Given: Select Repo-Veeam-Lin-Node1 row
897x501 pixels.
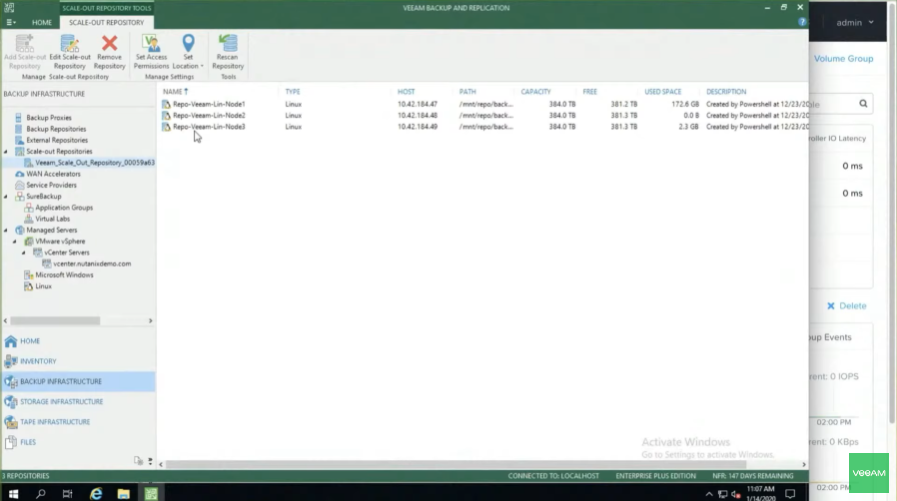Looking at the screenshot, I should coord(483,104).
